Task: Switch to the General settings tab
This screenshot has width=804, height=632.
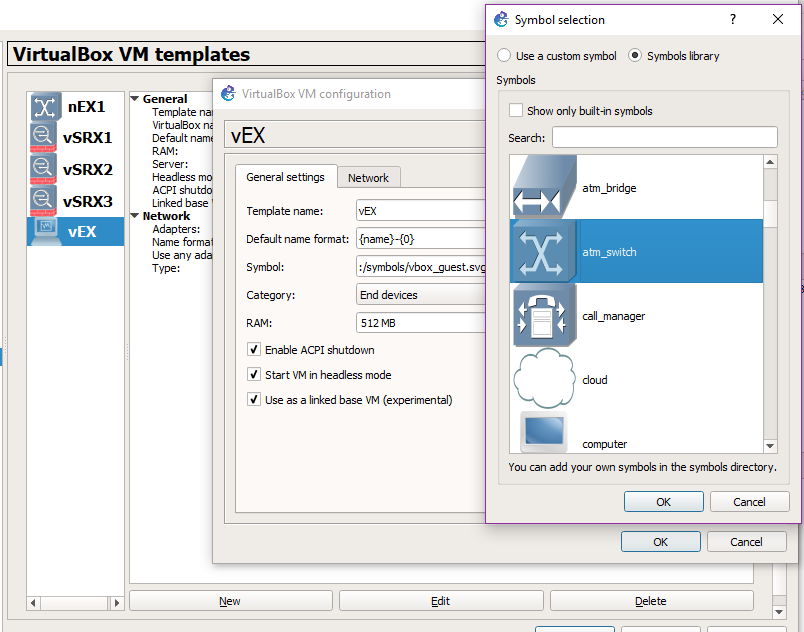Action: [286, 177]
